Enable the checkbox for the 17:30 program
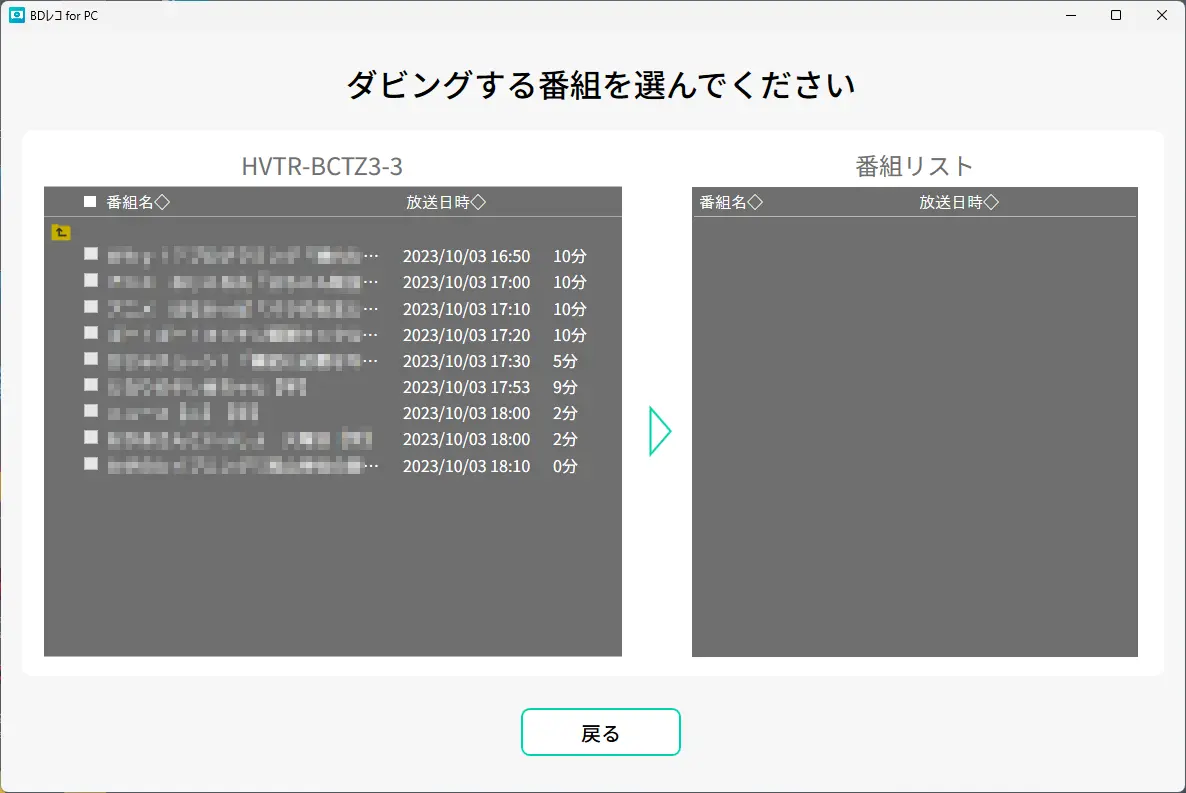1186x793 pixels. pos(91,358)
